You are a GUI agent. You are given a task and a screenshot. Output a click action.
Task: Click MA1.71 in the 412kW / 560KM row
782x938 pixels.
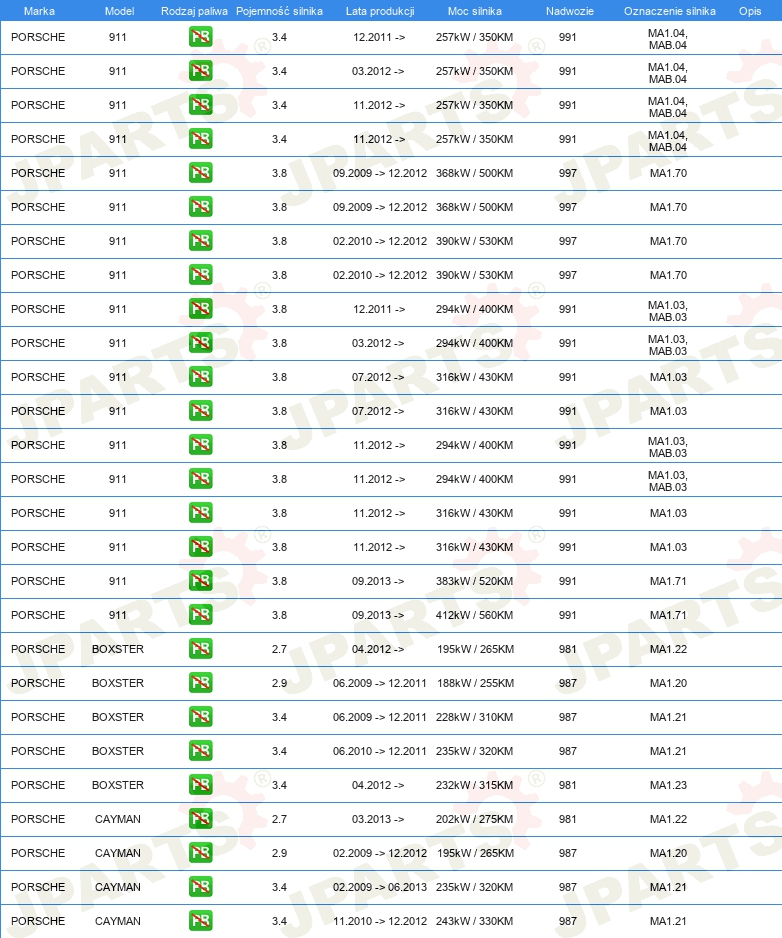[668, 616]
